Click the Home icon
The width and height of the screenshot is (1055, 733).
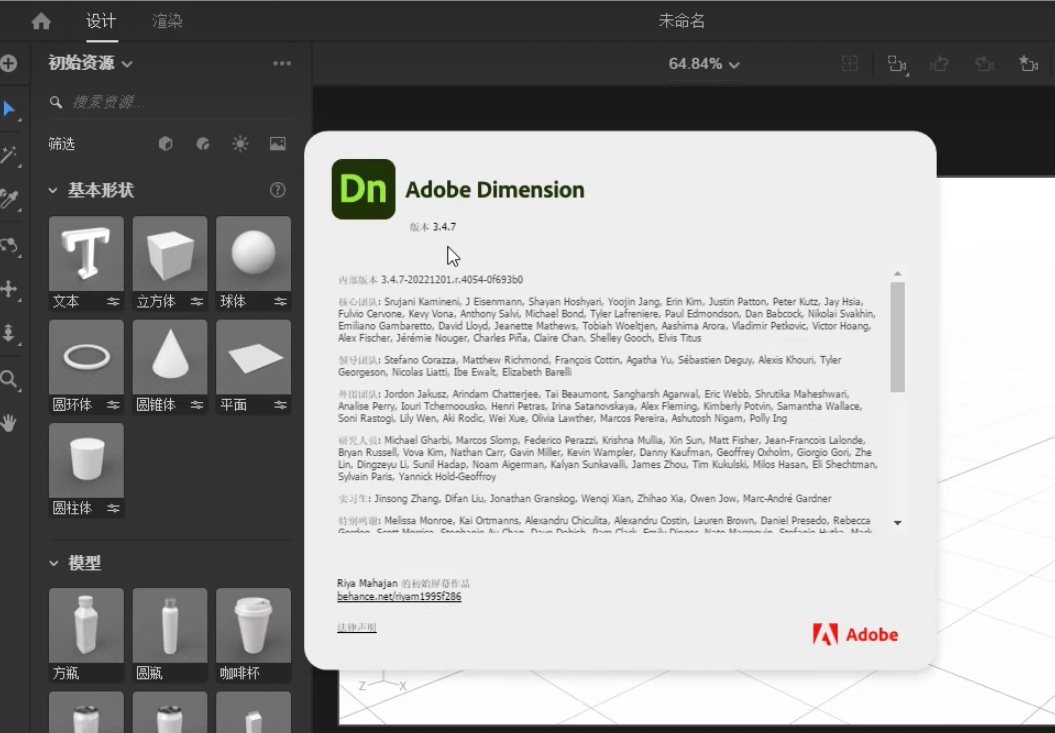tap(41, 21)
